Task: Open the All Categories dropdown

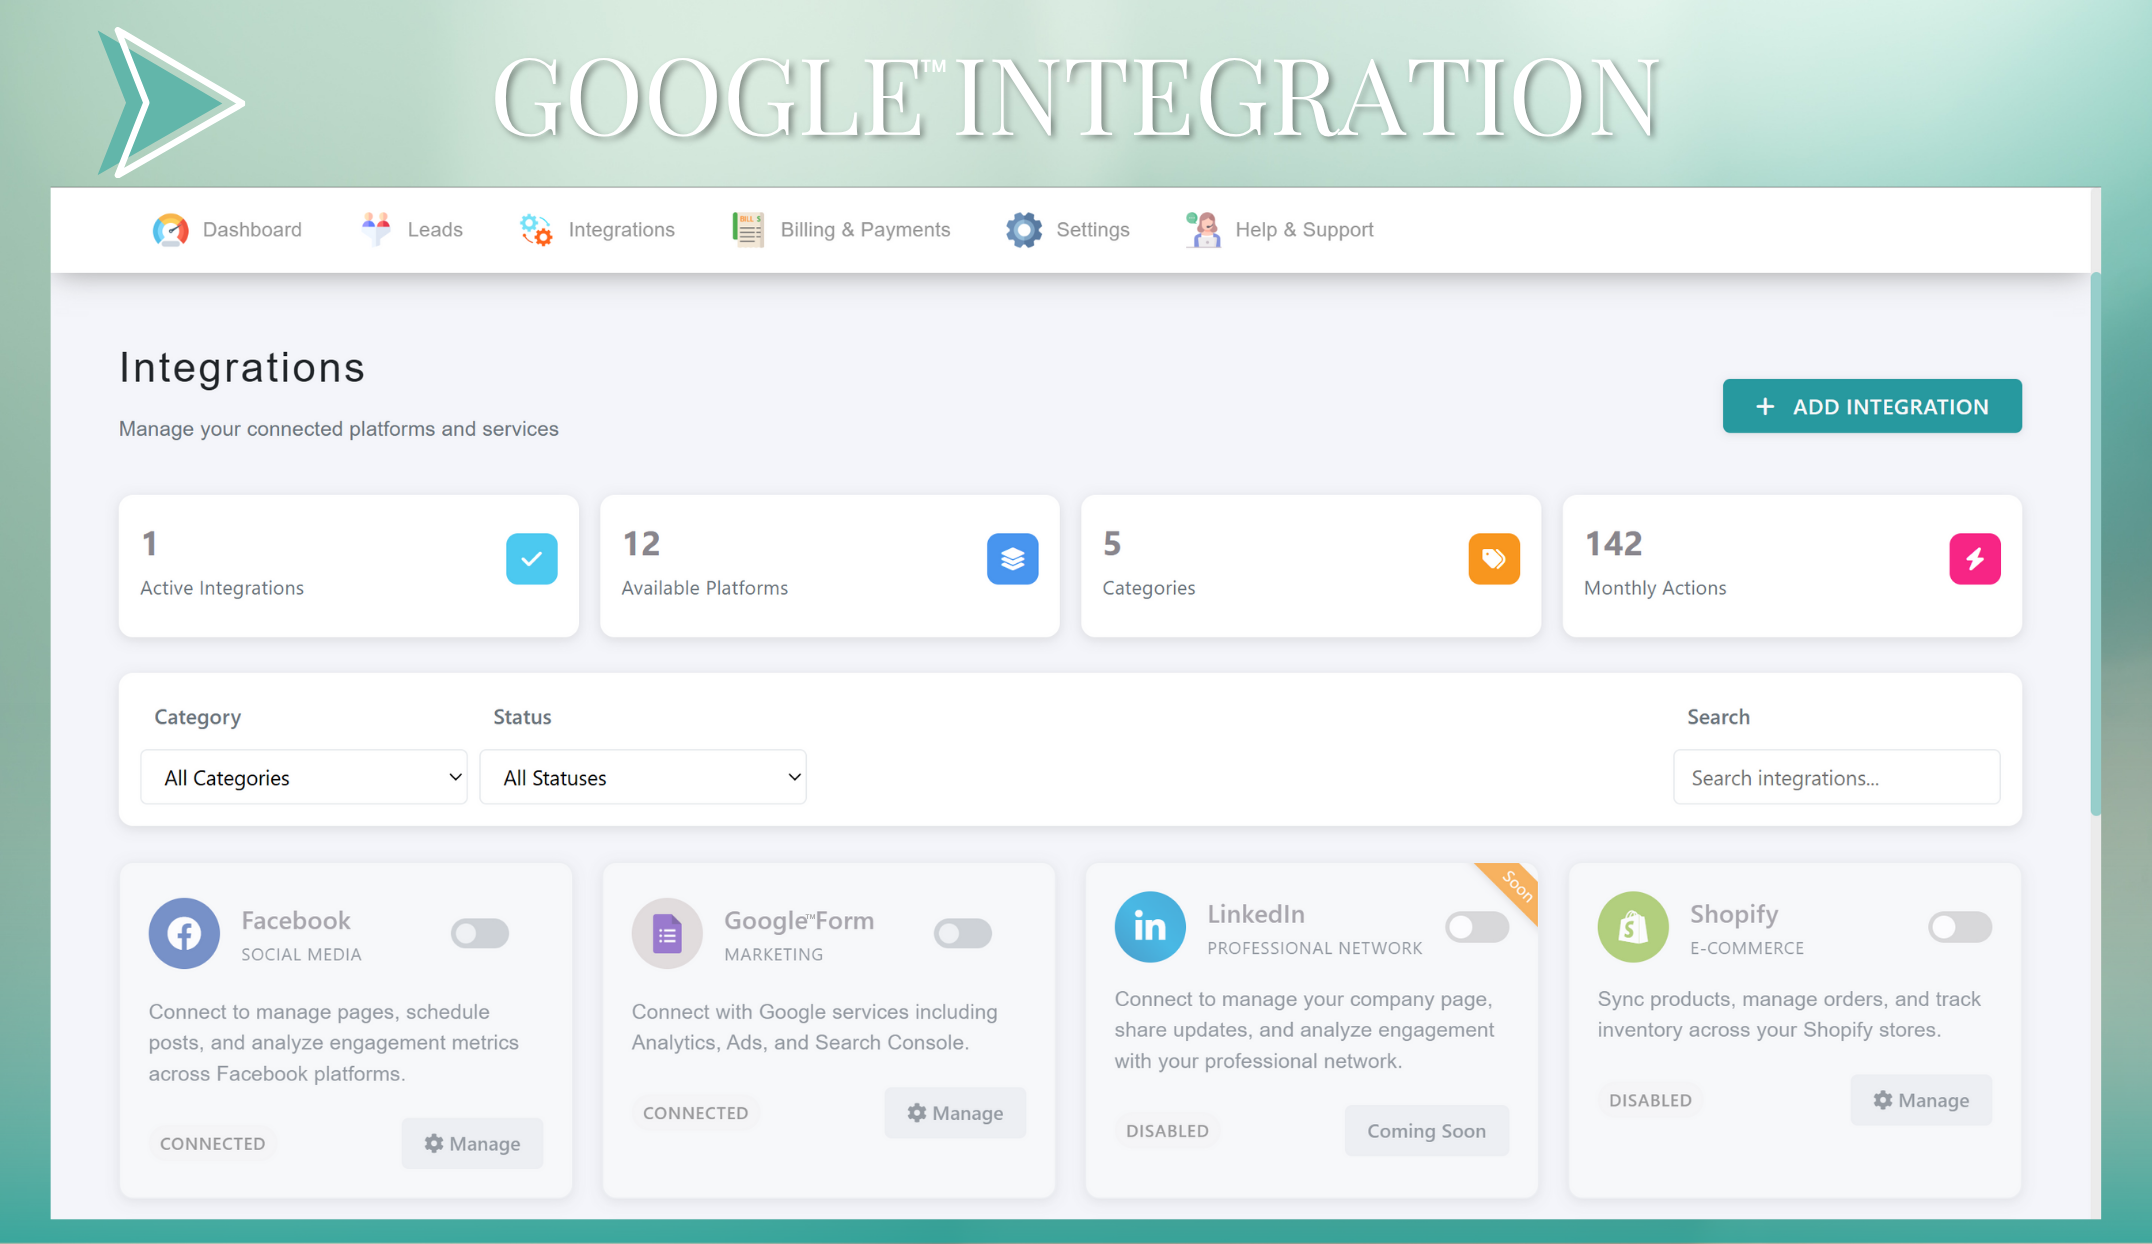Action: [304, 777]
